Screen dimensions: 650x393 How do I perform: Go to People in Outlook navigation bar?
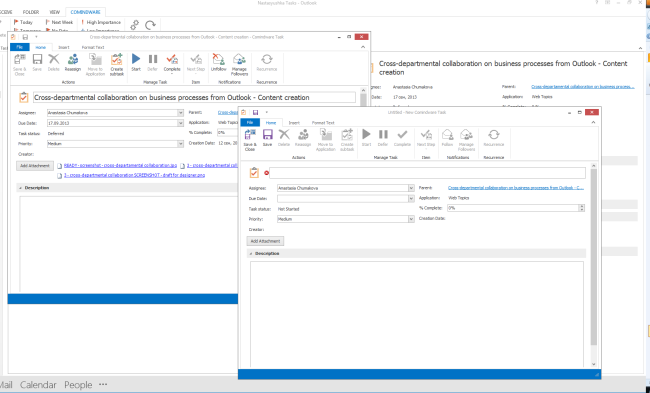[x=78, y=385]
